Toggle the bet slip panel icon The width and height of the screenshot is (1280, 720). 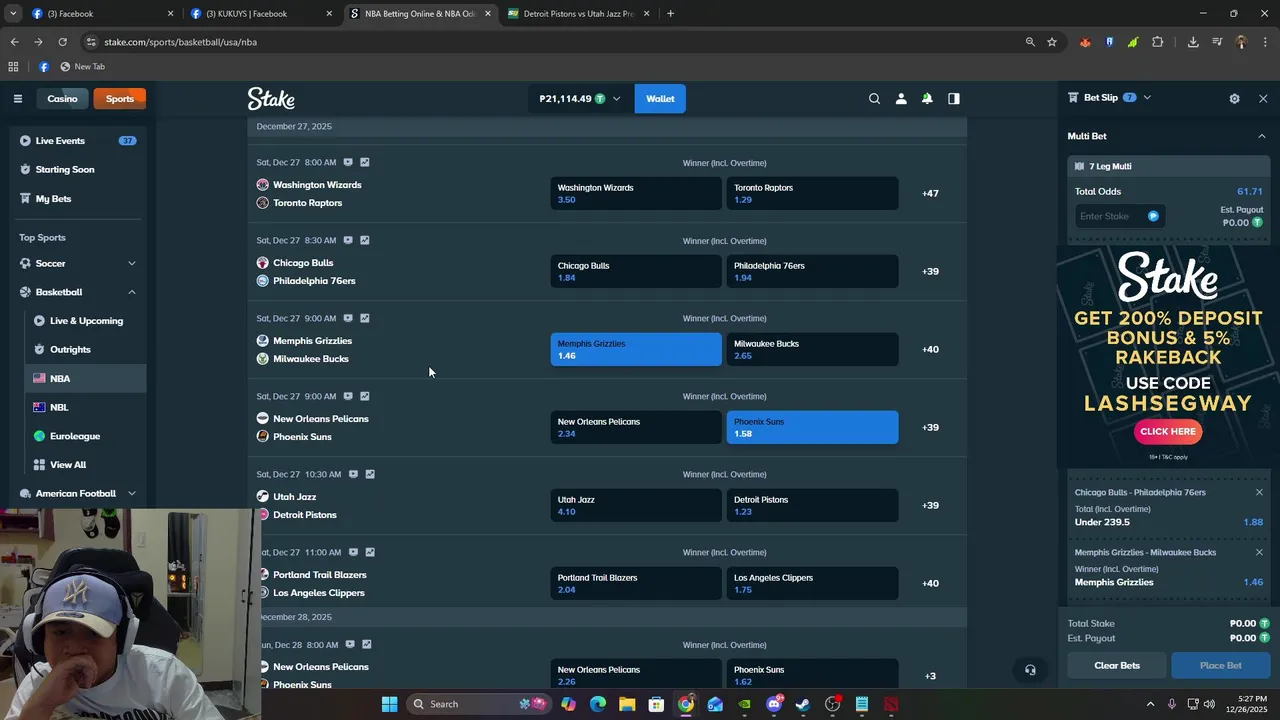(954, 98)
